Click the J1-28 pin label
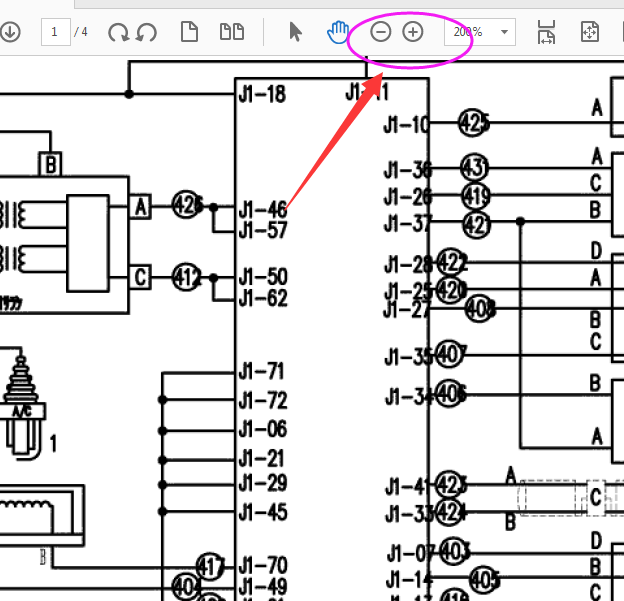This screenshot has width=624, height=601. (408, 264)
